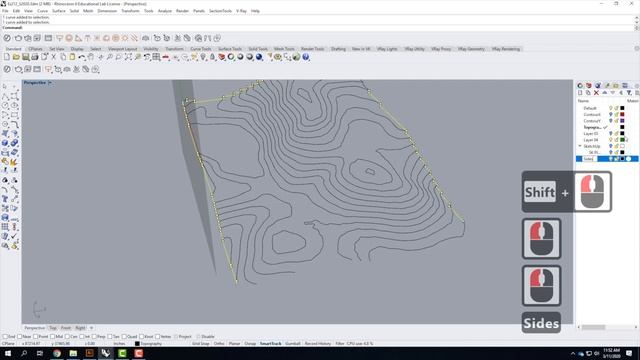Click the New file icon
Viewport: 640px width, 360px height.
[x=7, y=57]
